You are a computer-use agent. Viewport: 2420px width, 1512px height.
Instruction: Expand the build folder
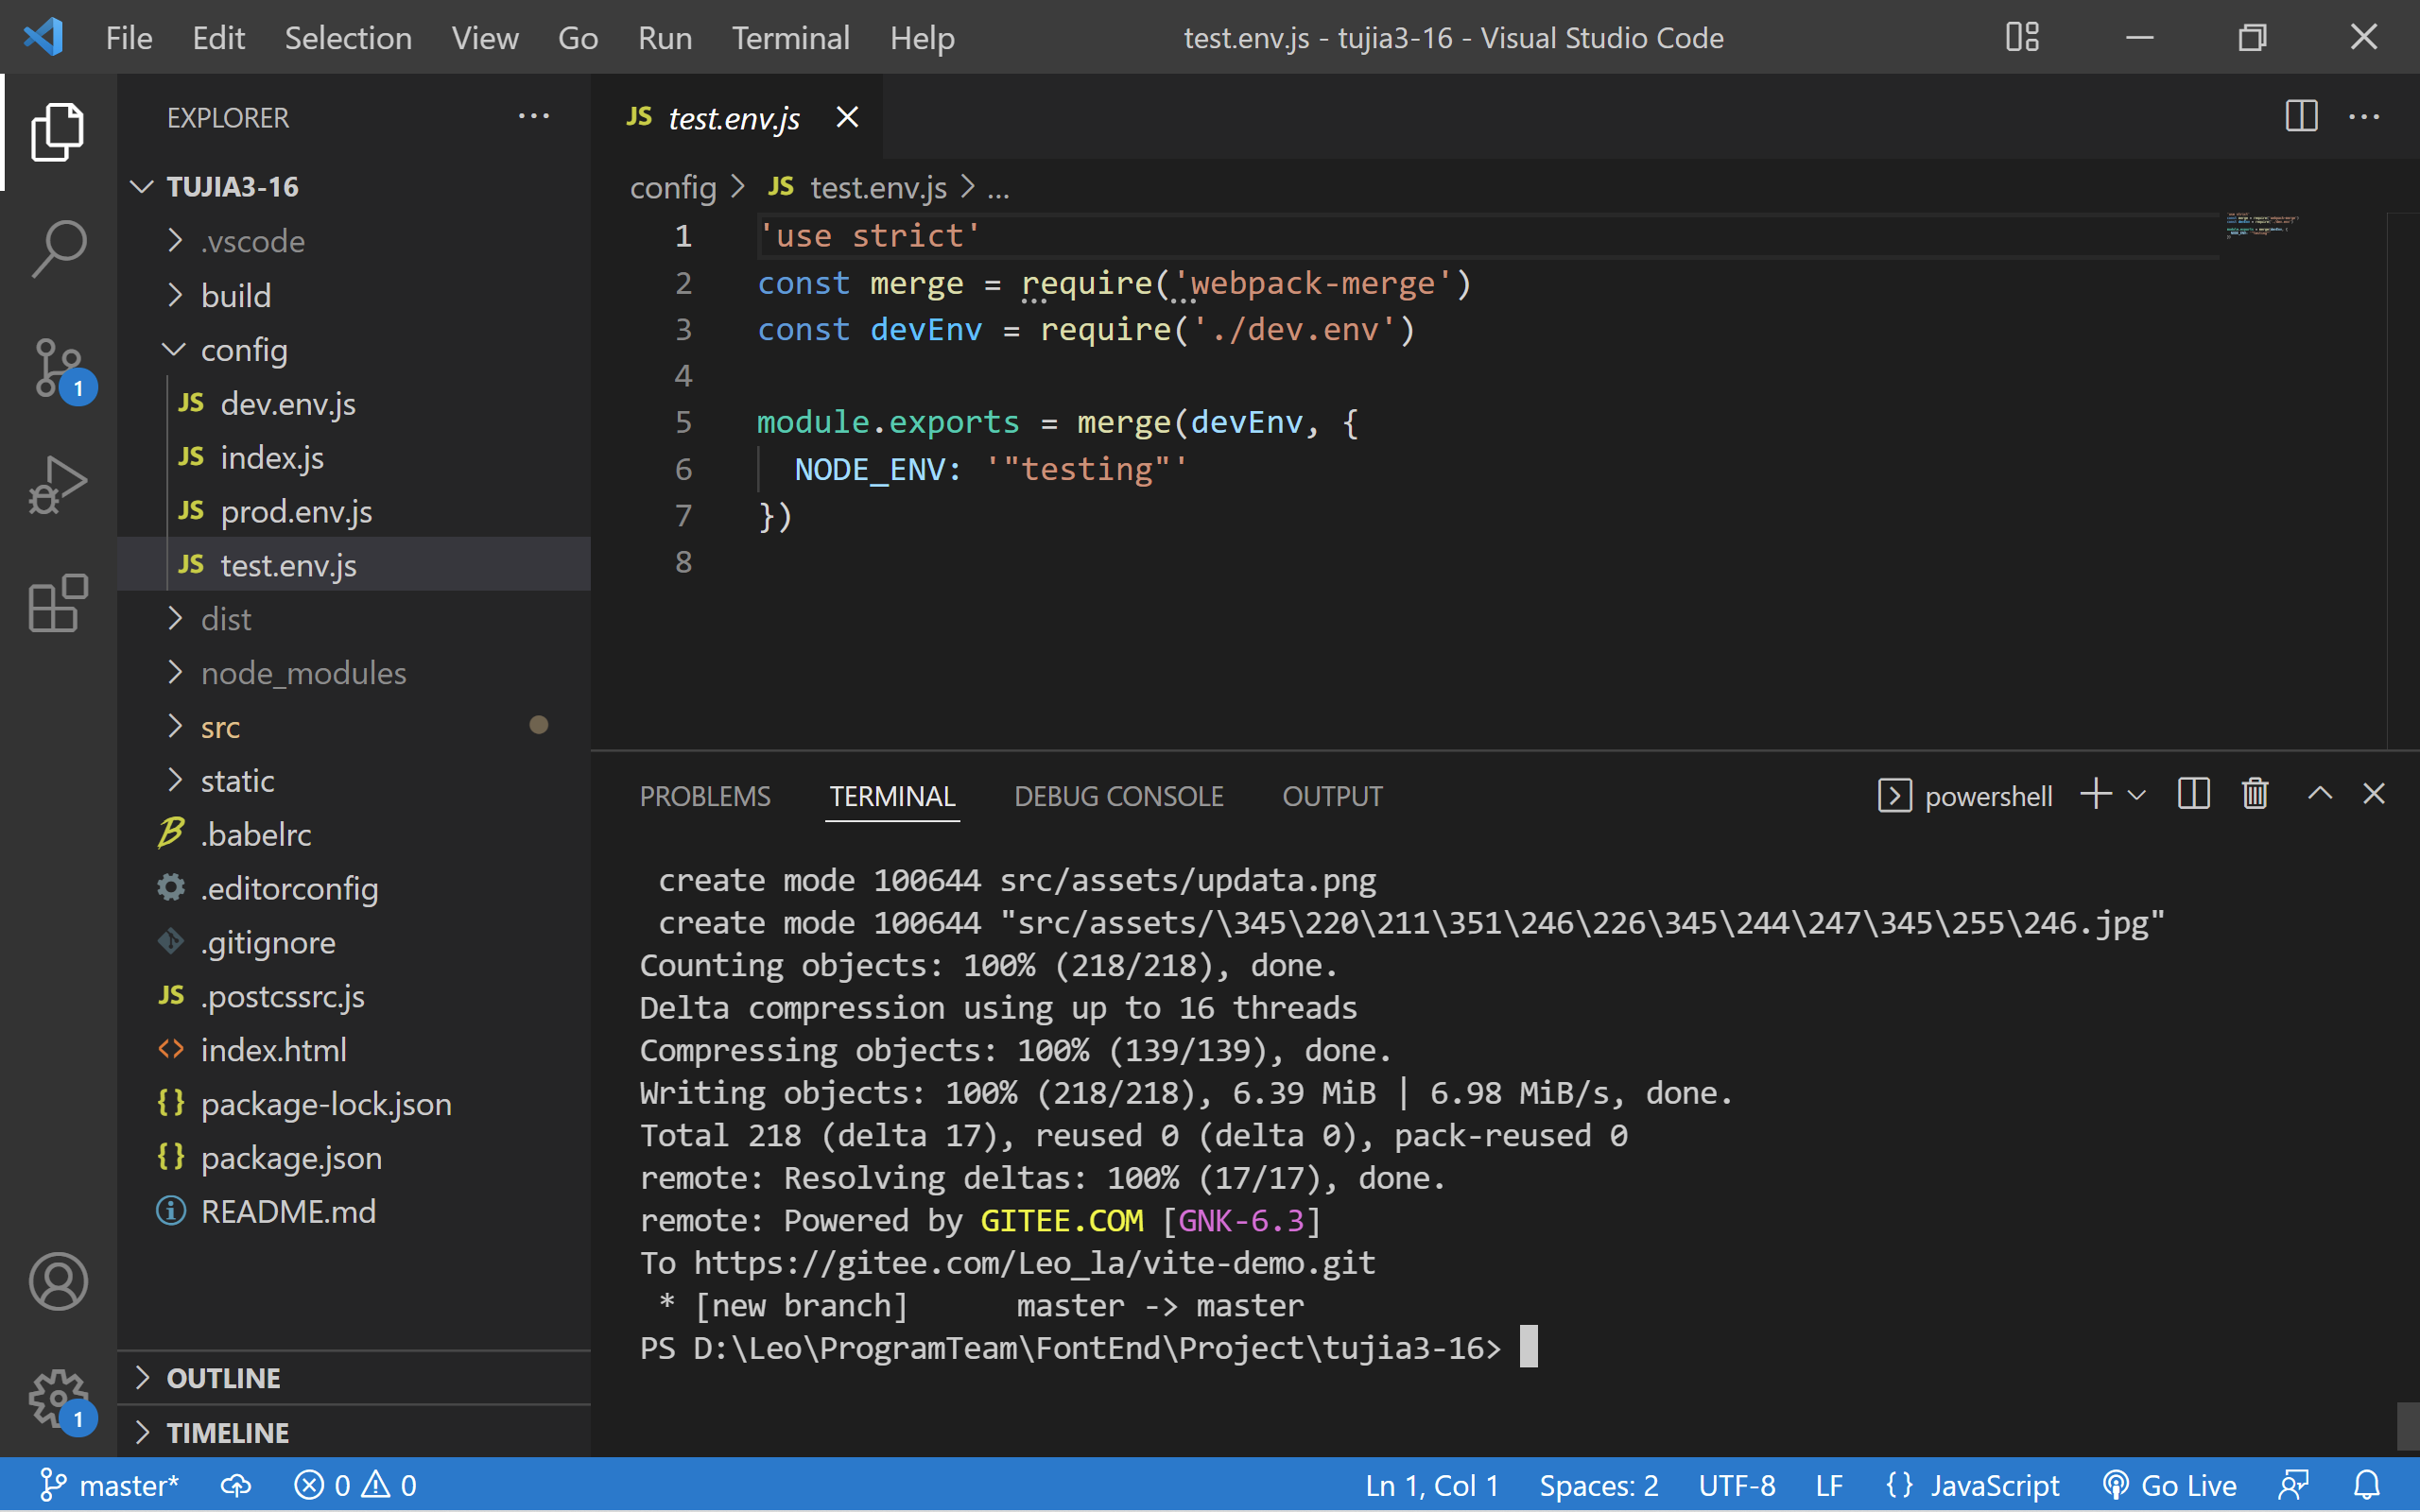coord(354,295)
